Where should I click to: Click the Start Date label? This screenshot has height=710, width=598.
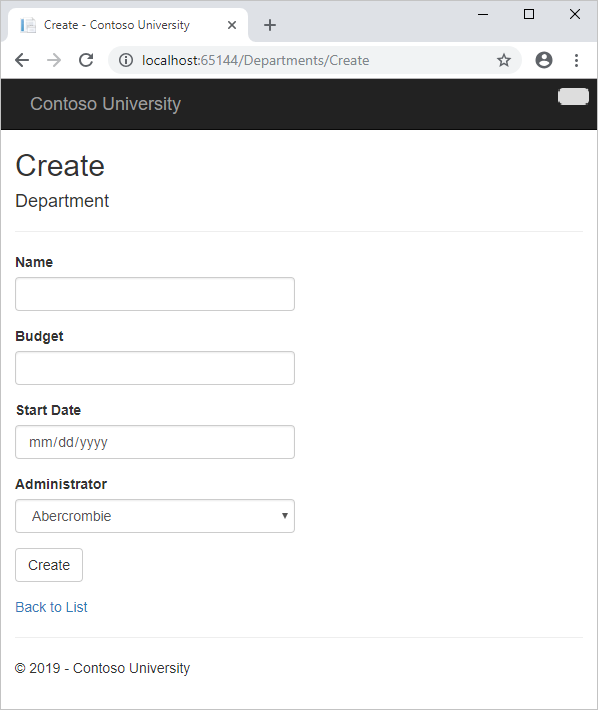(x=48, y=410)
